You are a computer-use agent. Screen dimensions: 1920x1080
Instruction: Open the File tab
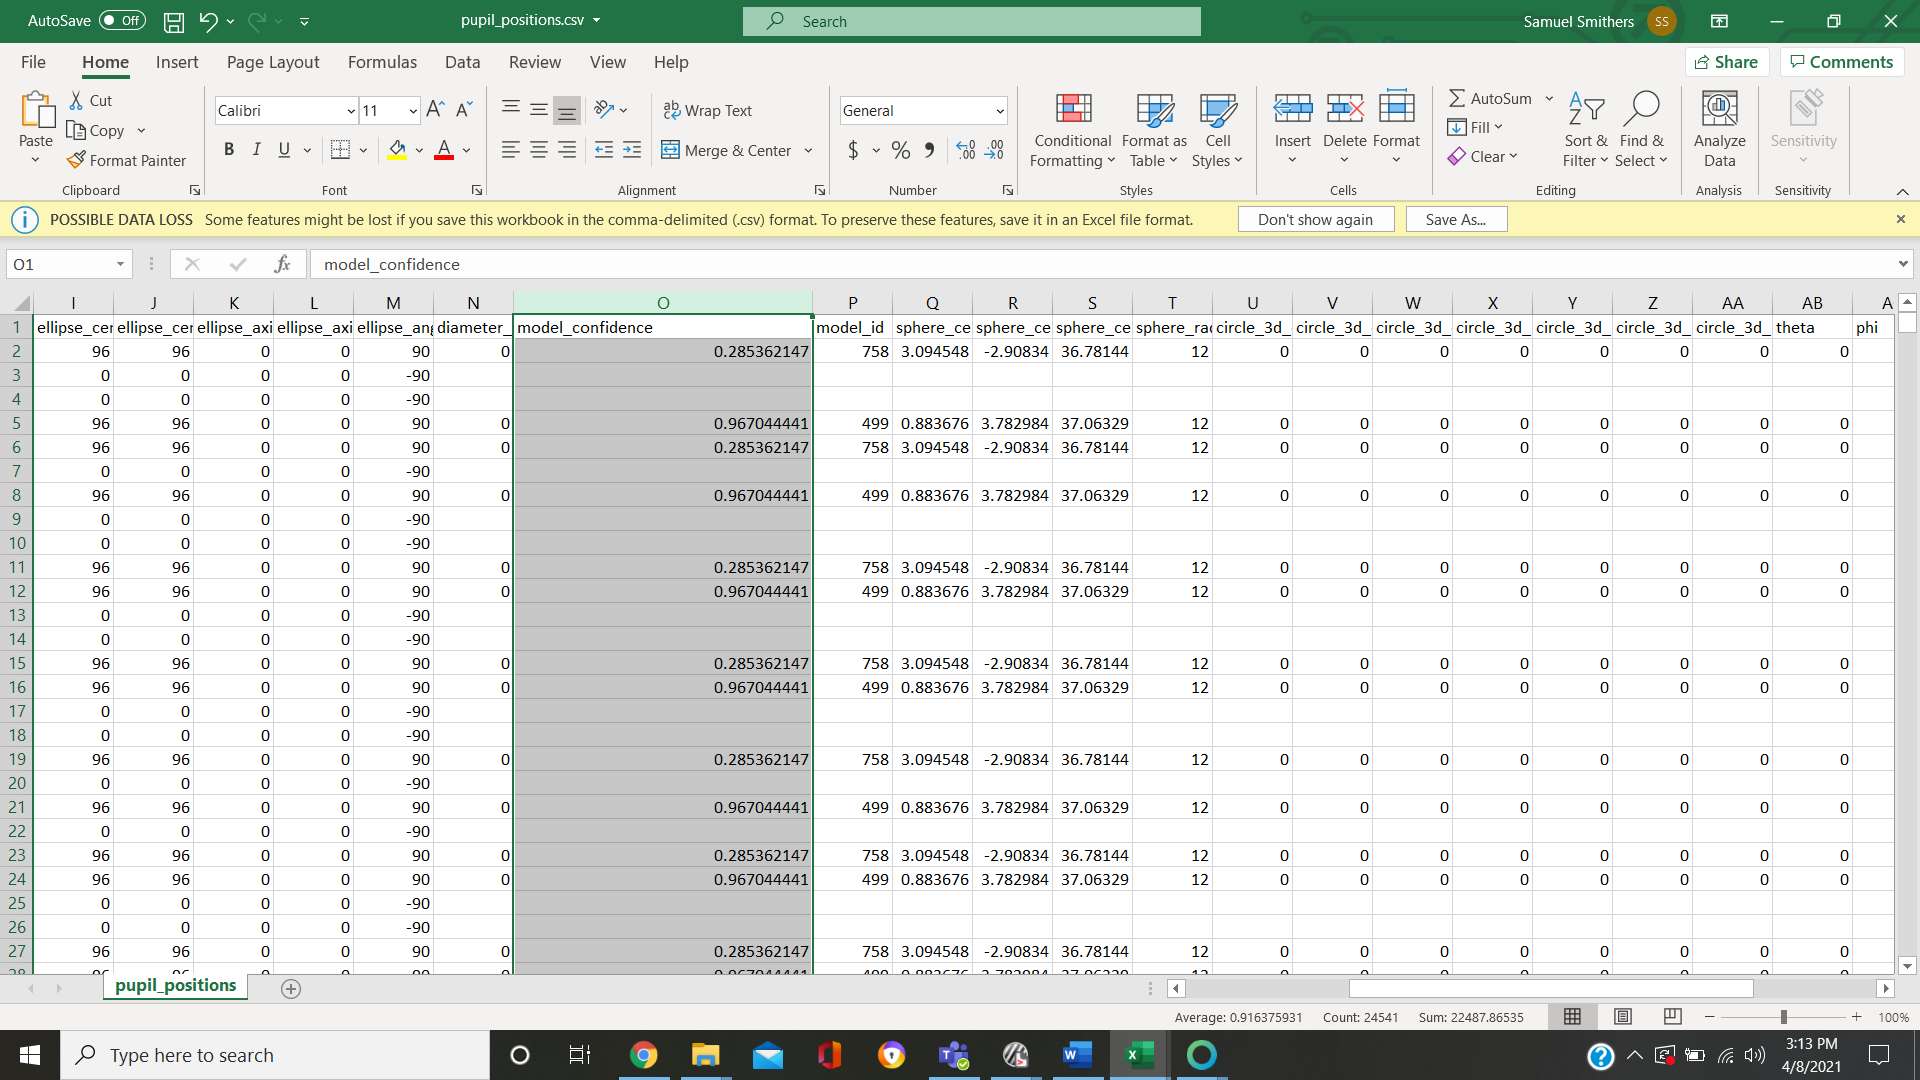[x=33, y=62]
